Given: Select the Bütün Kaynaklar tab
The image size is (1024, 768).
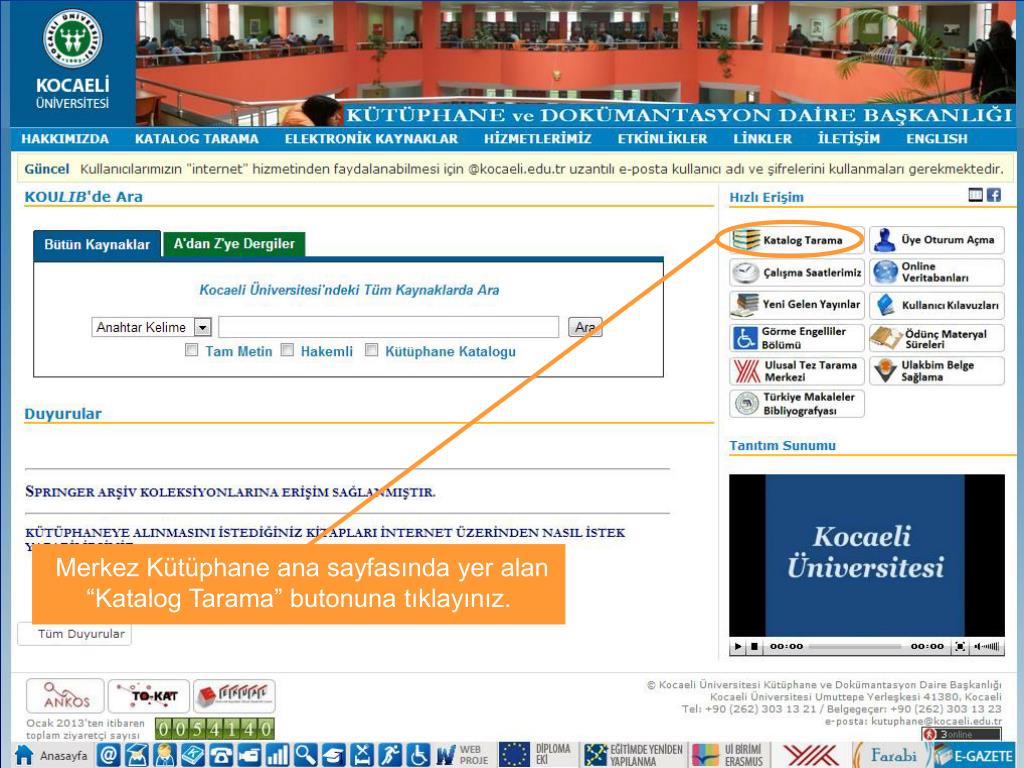Looking at the screenshot, I should tap(97, 245).
